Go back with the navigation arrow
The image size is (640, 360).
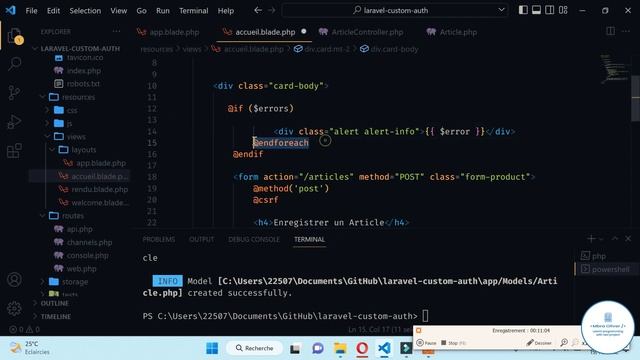tap(258, 10)
